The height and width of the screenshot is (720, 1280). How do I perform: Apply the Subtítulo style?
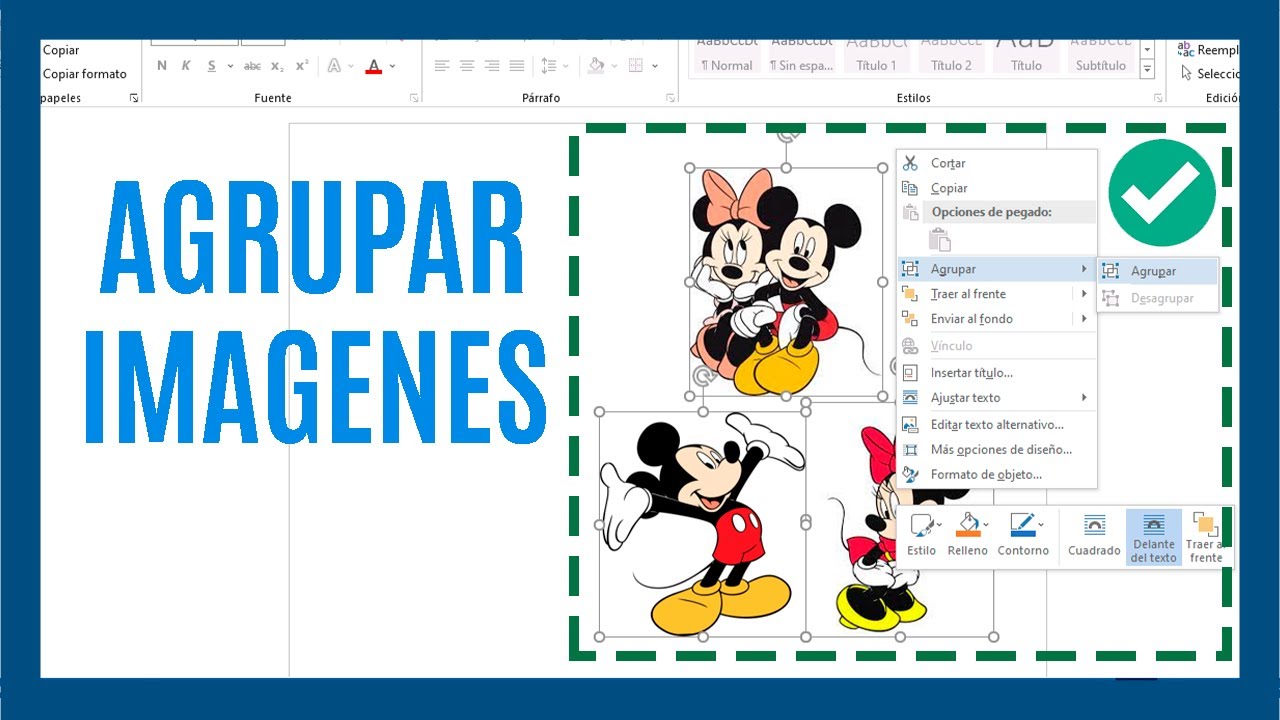(x=1101, y=58)
